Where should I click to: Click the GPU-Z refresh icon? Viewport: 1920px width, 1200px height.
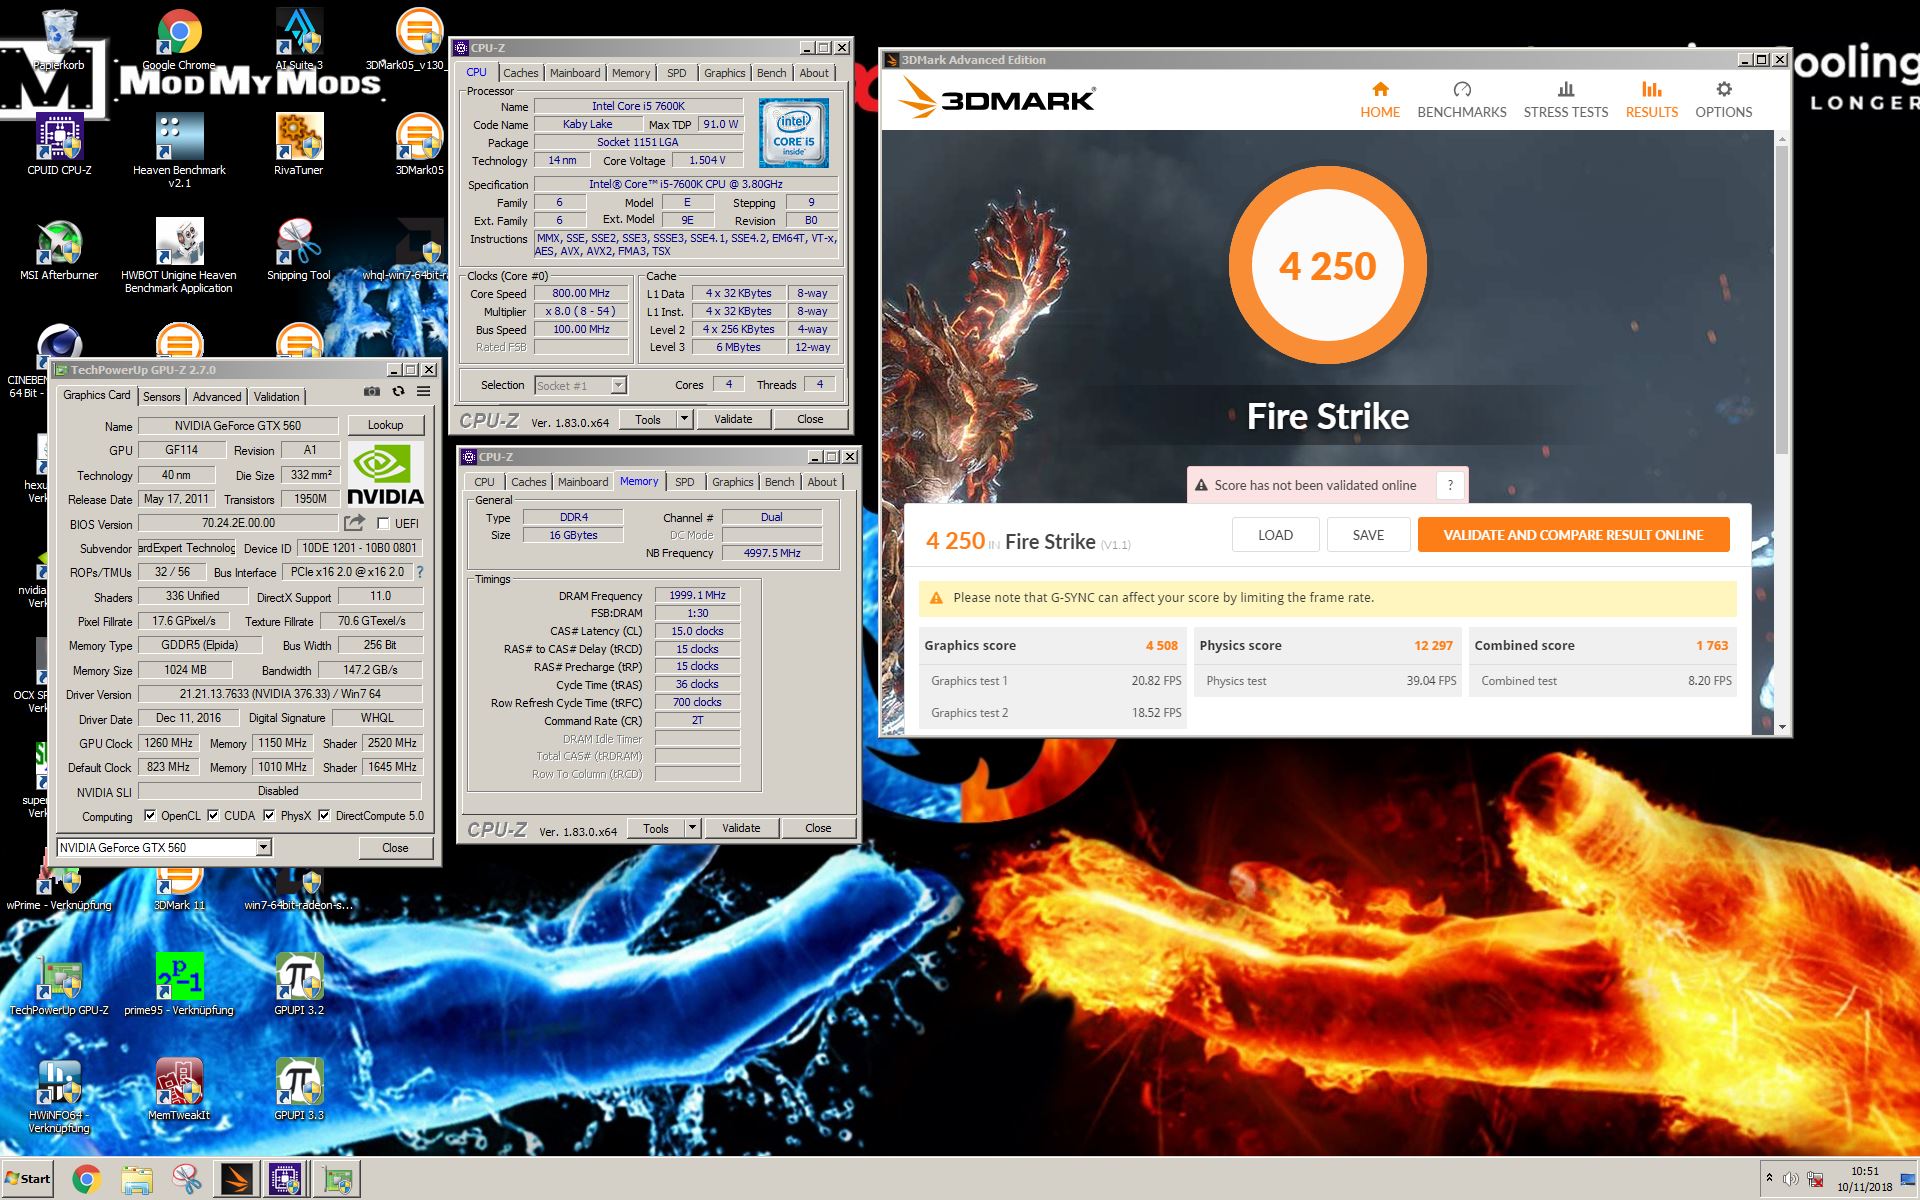pyautogui.click(x=398, y=392)
